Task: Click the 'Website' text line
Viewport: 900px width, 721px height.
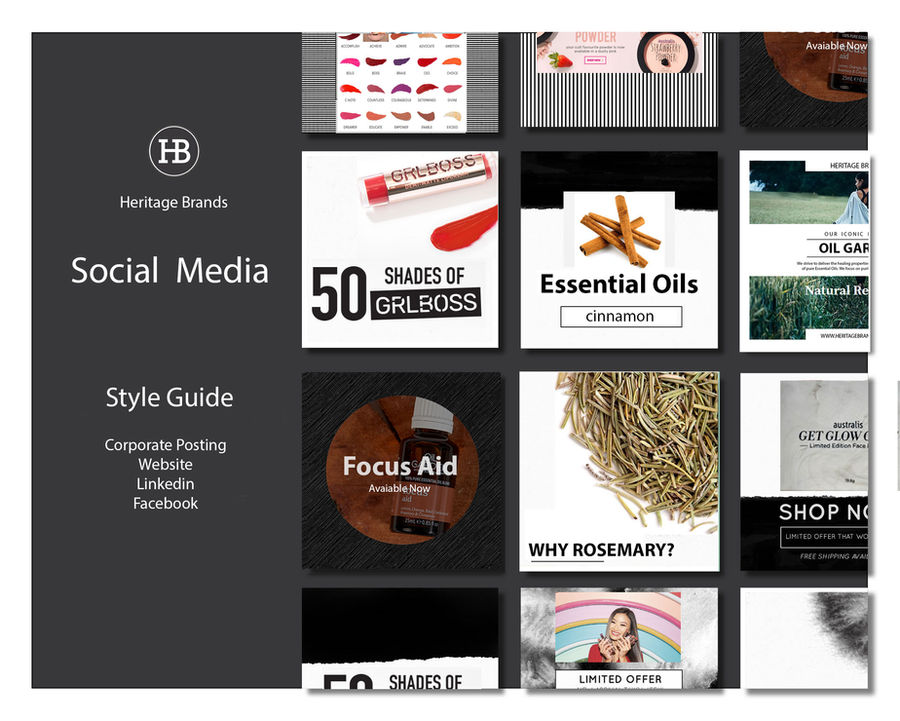Action: pos(165,464)
